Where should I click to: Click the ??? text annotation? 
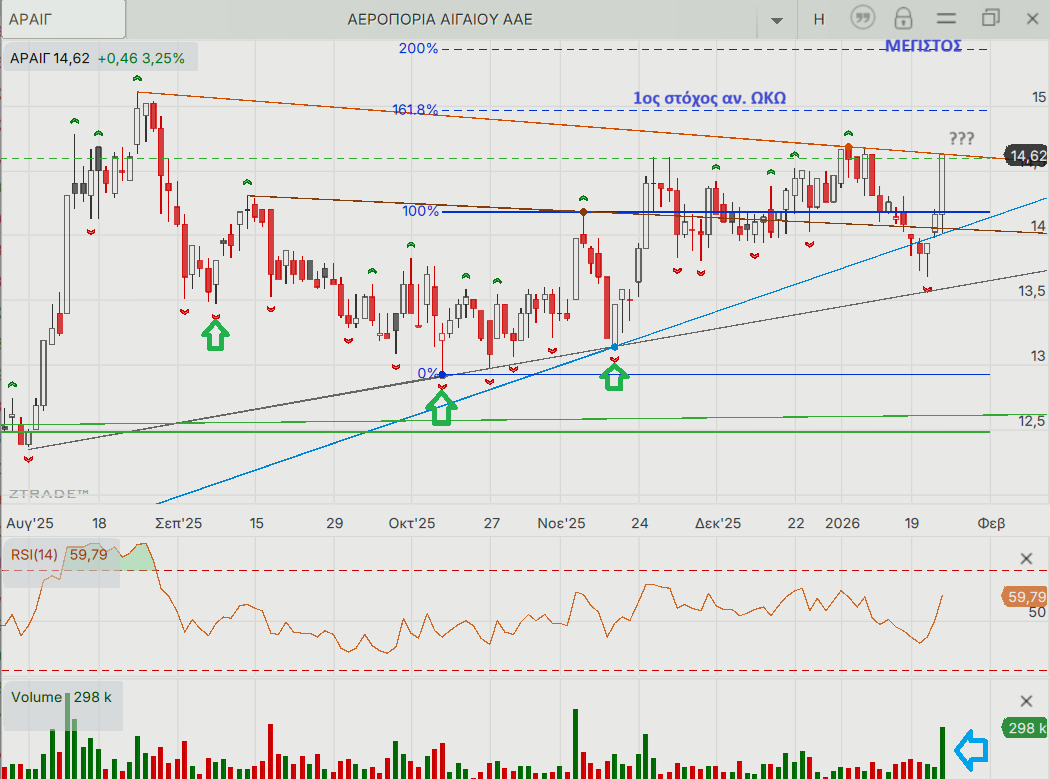coord(960,138)
